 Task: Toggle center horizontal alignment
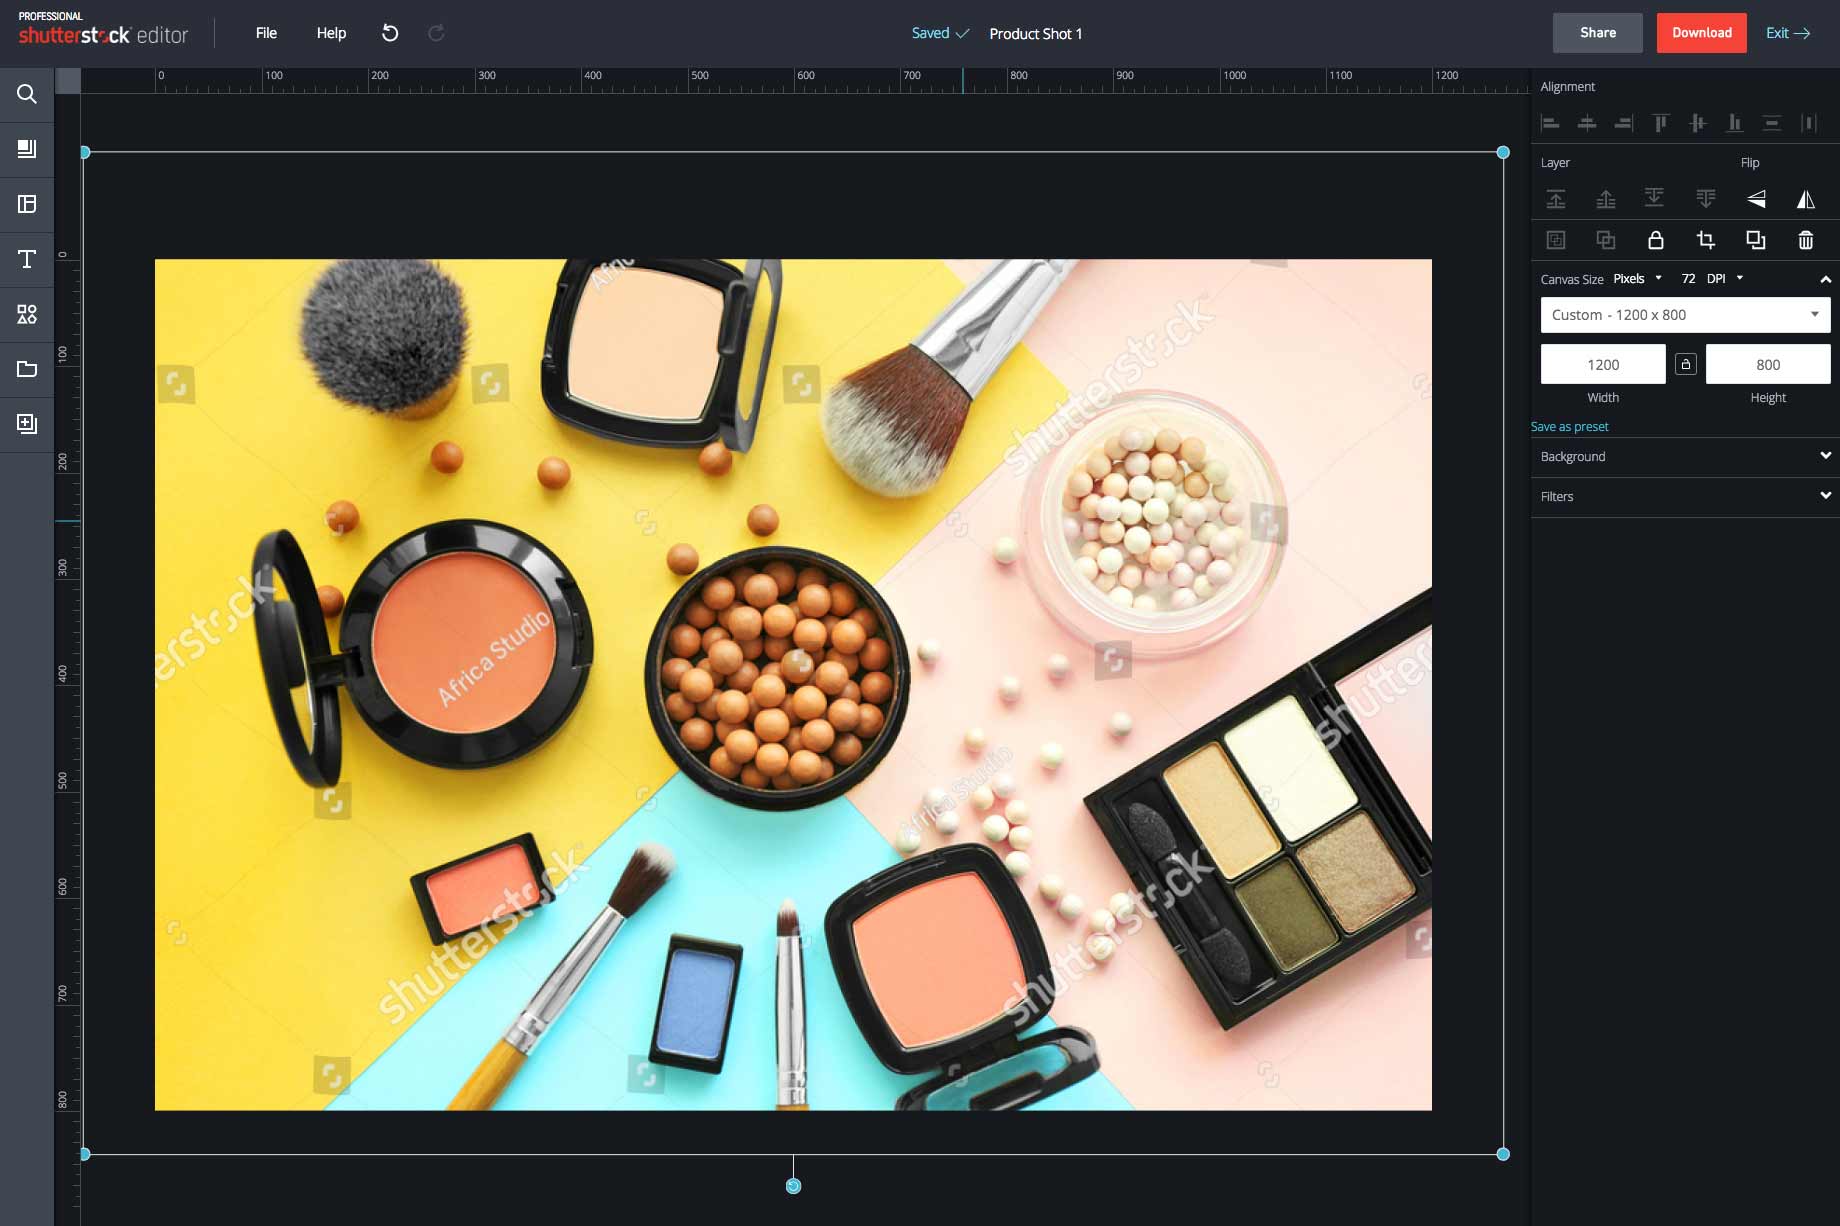[1587, 123]
